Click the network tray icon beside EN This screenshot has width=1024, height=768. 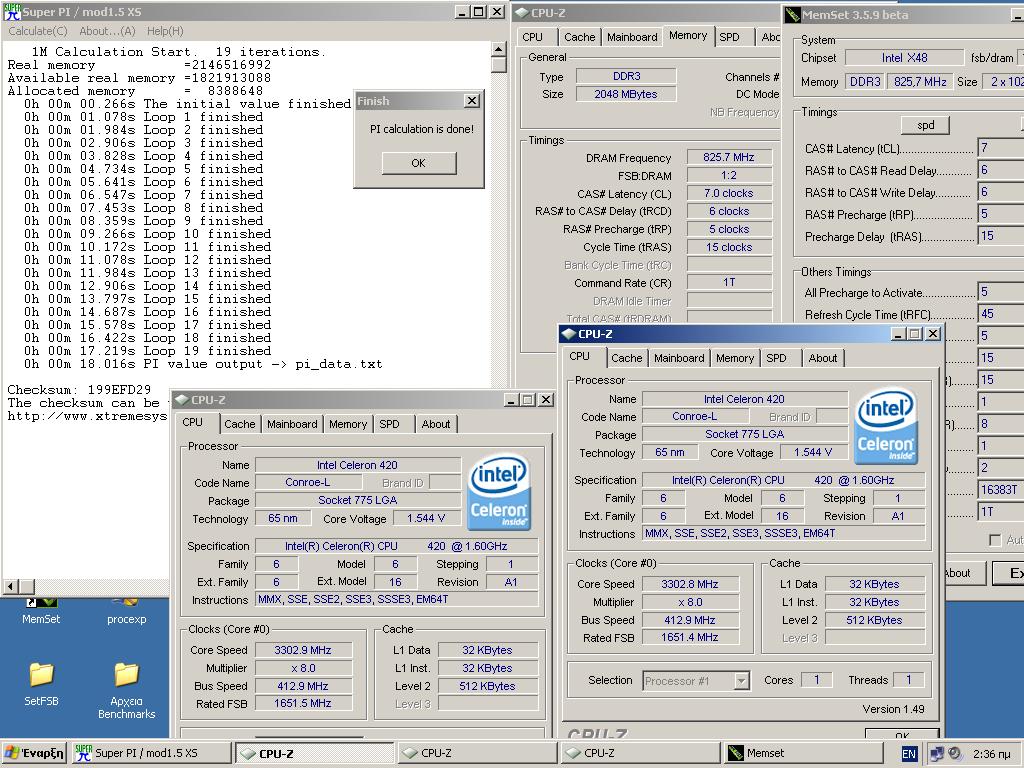[937, 754]
